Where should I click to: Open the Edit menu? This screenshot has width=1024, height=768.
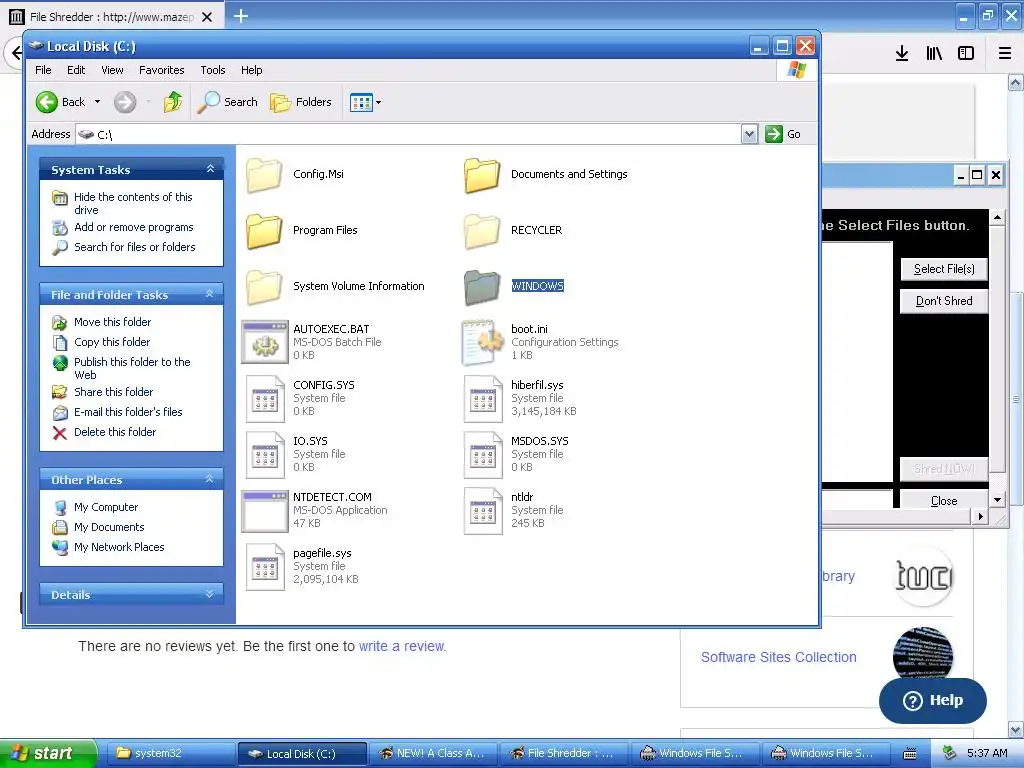click(x=76, y=70)
